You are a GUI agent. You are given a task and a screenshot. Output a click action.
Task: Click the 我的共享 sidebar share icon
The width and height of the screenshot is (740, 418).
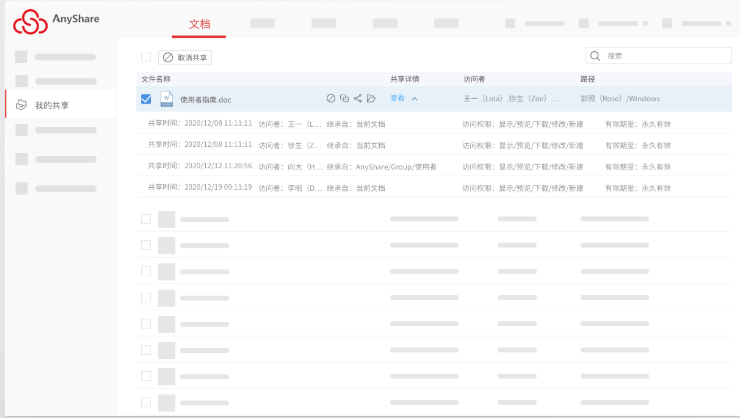click(21, 104)
